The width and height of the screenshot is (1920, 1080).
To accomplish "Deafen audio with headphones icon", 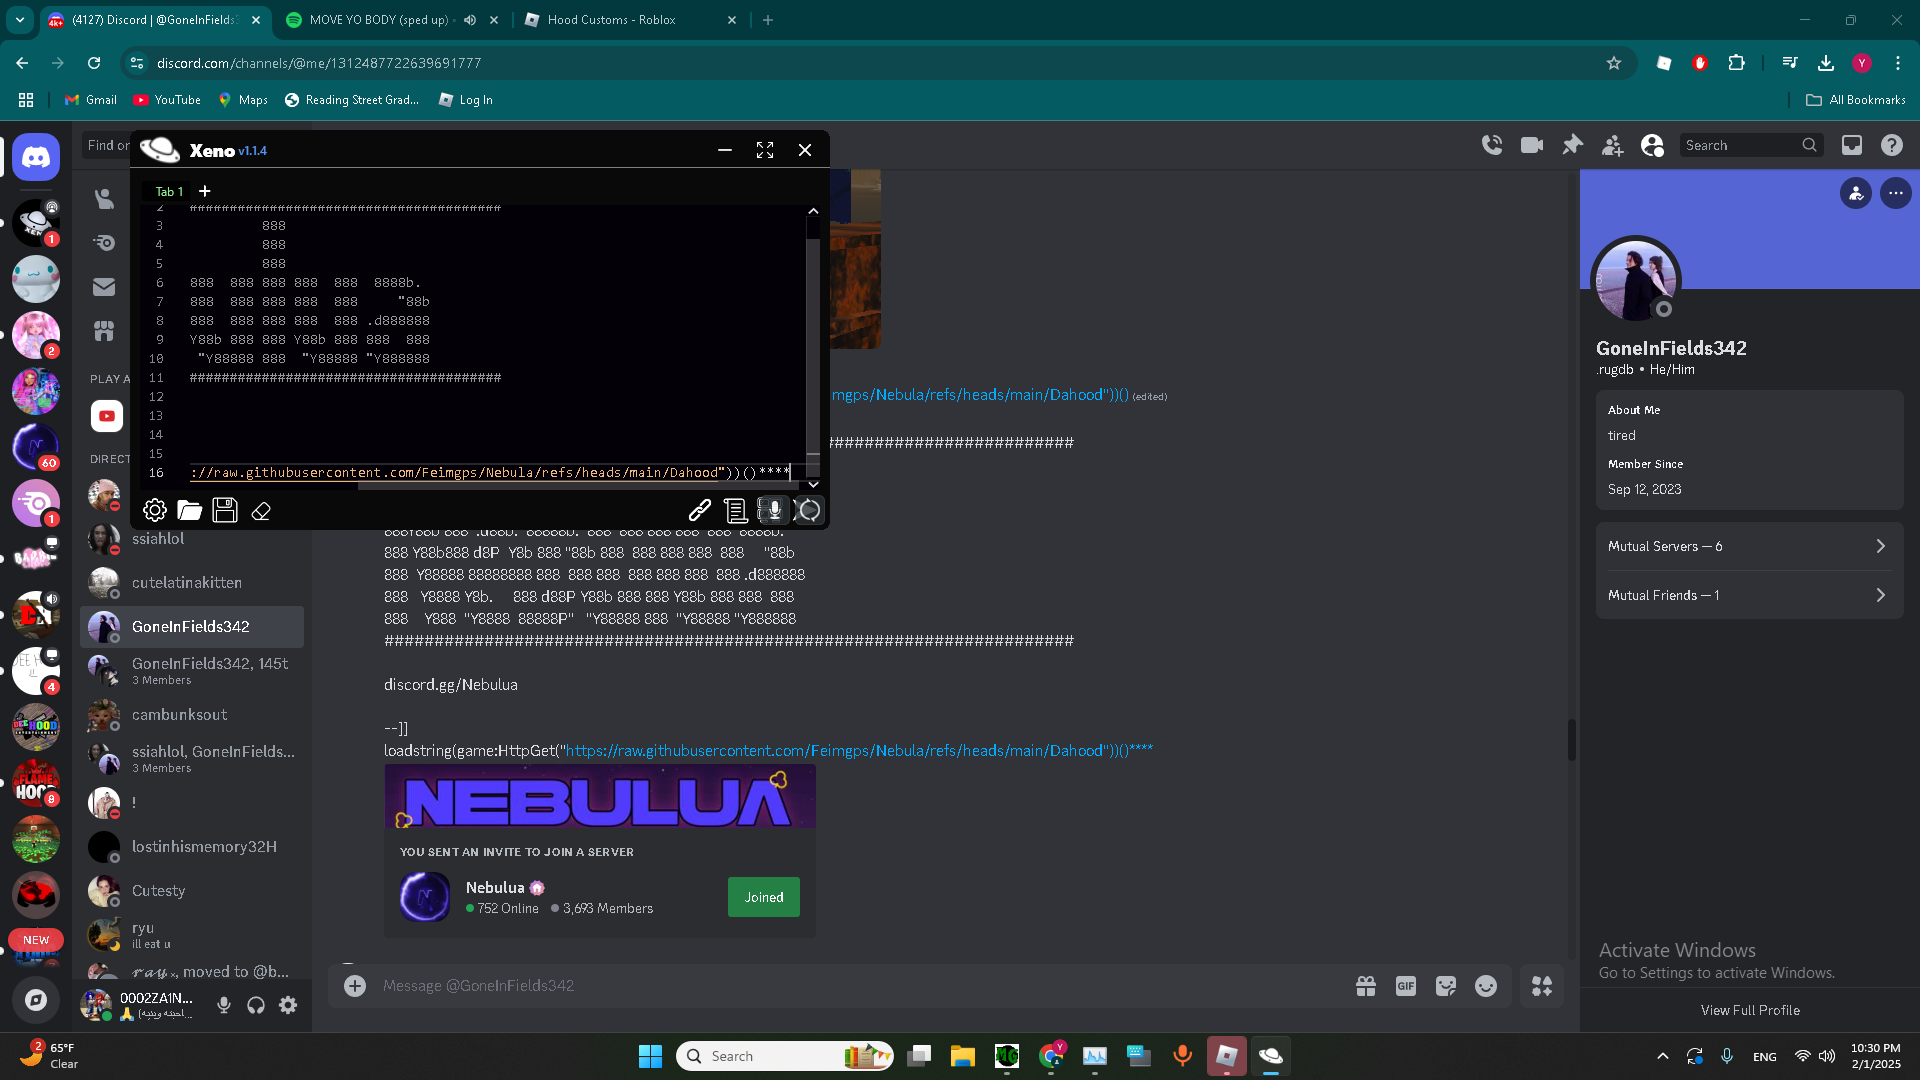I will click(256, 1005).
